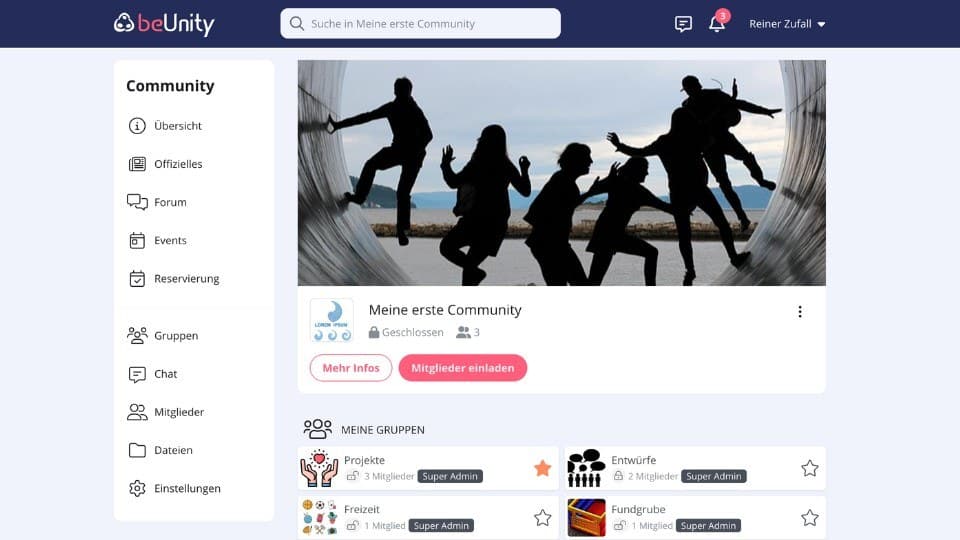This screenshot has width=960, height=540.
Task: Open the Einstellungen gear icon
Action: pyautogui.click(x=137, y=488)
